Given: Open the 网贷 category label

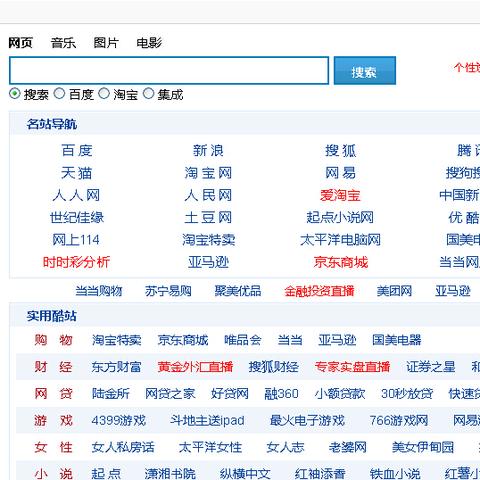Looking at the screenshot, I should click(x=53, y=394).
